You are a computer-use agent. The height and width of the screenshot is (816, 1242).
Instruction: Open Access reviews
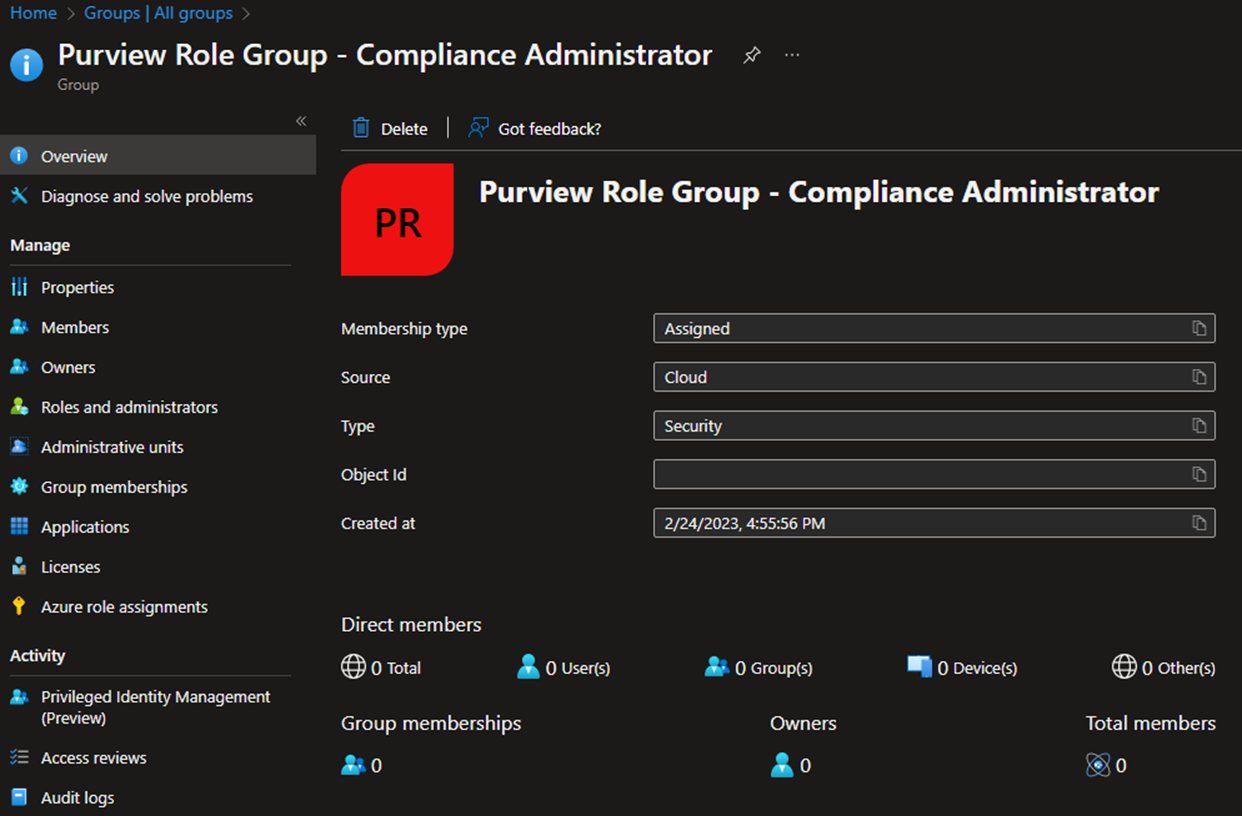click(x=93, y=757)
